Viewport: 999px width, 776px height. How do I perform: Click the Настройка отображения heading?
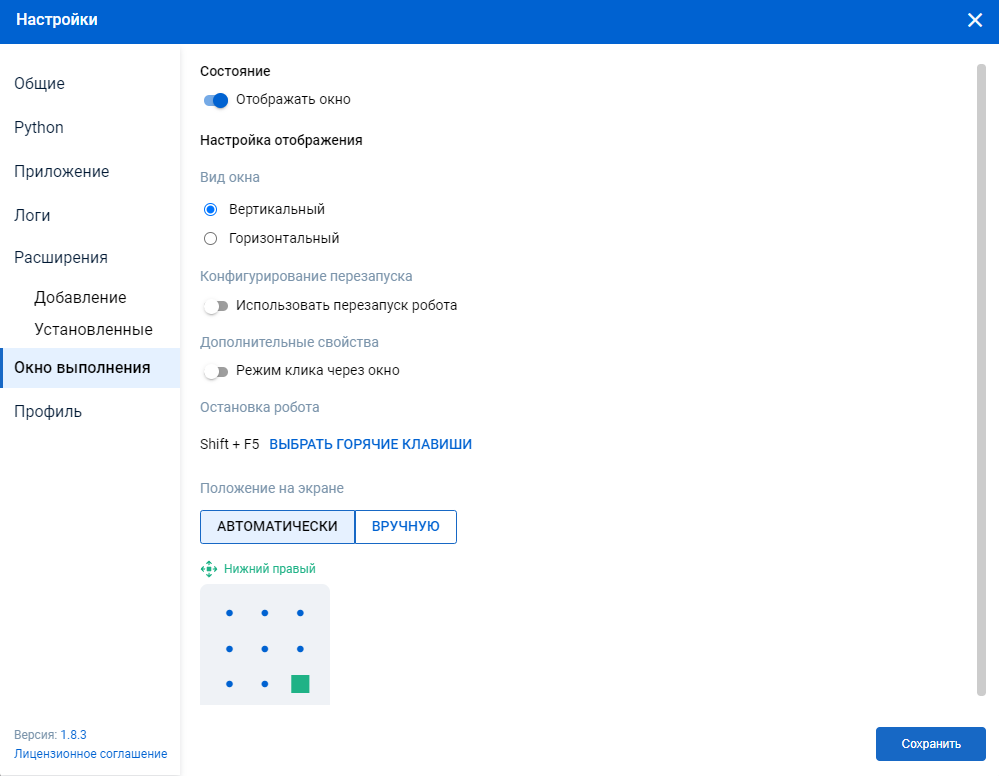(281, 140)
